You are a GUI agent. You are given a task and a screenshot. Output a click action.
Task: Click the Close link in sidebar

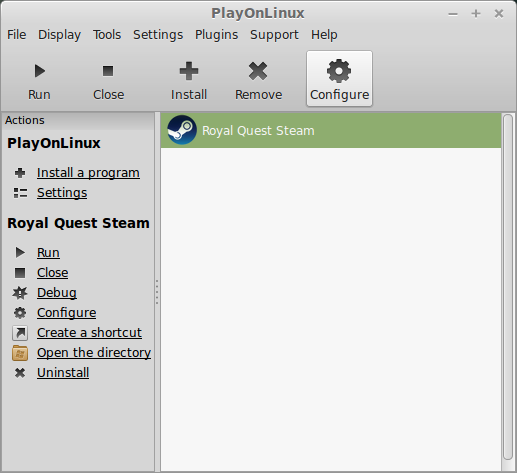click(x=53, y=273)
